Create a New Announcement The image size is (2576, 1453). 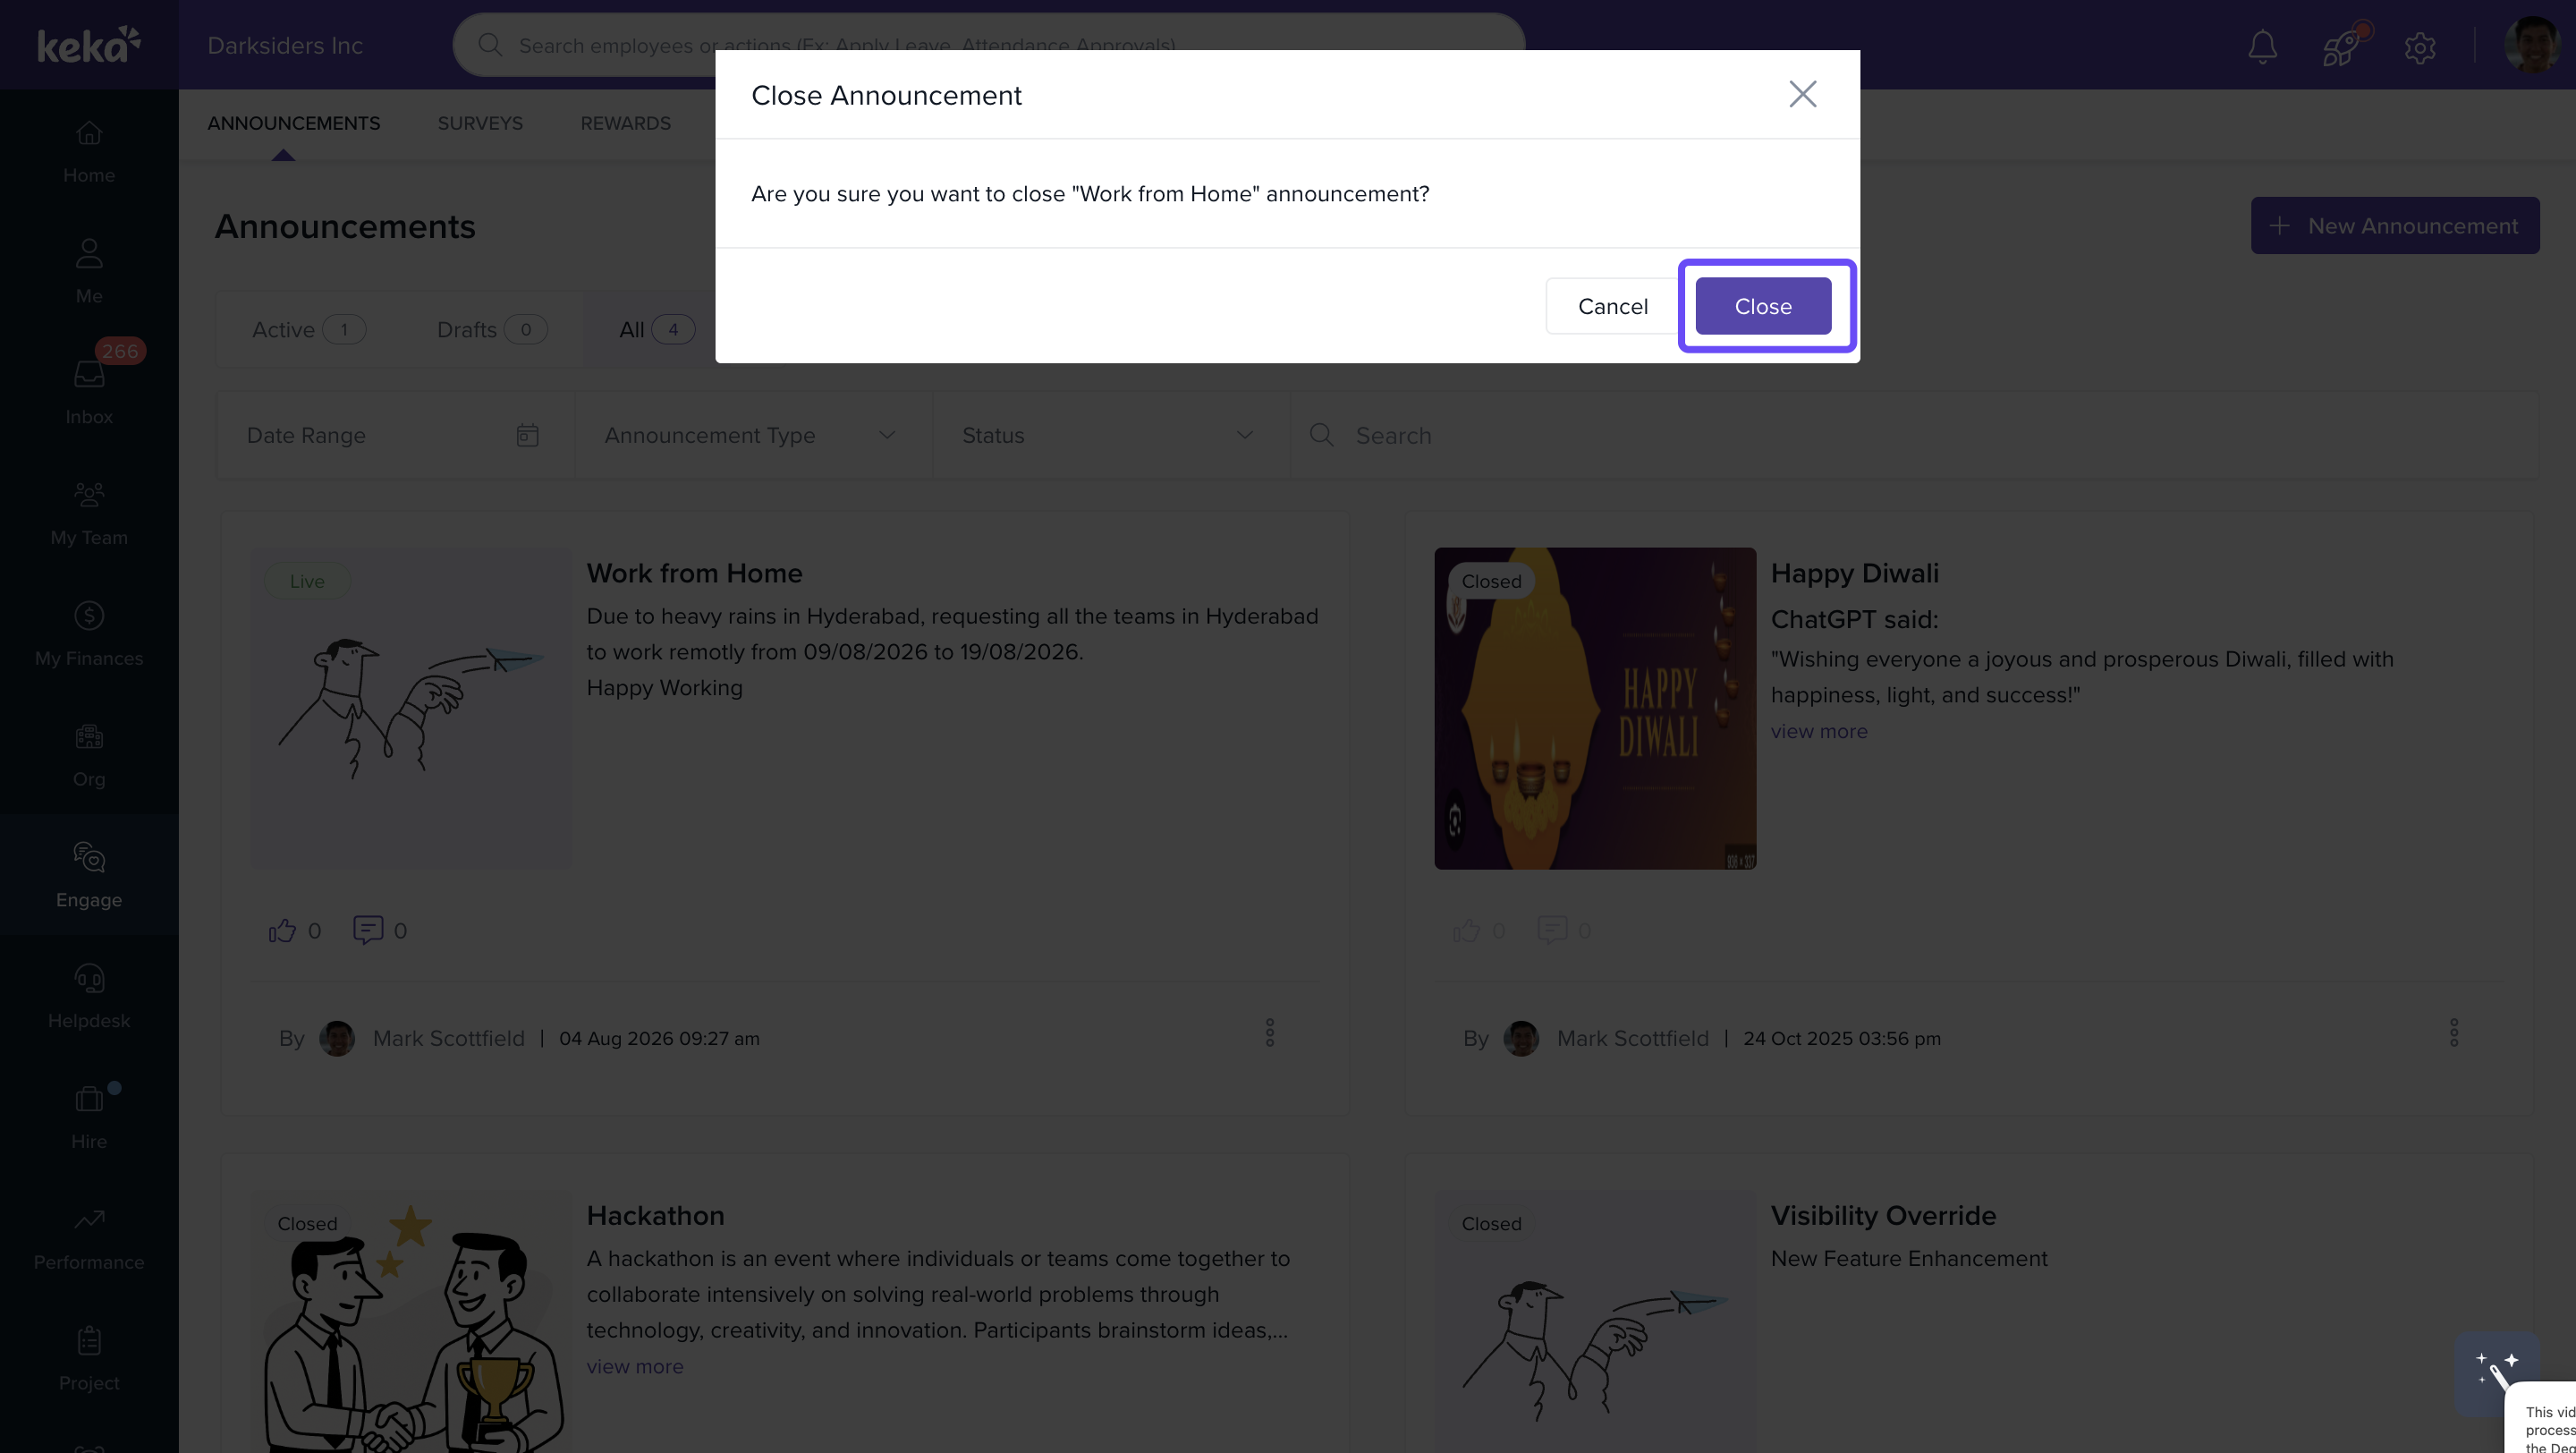[2395, 225]
